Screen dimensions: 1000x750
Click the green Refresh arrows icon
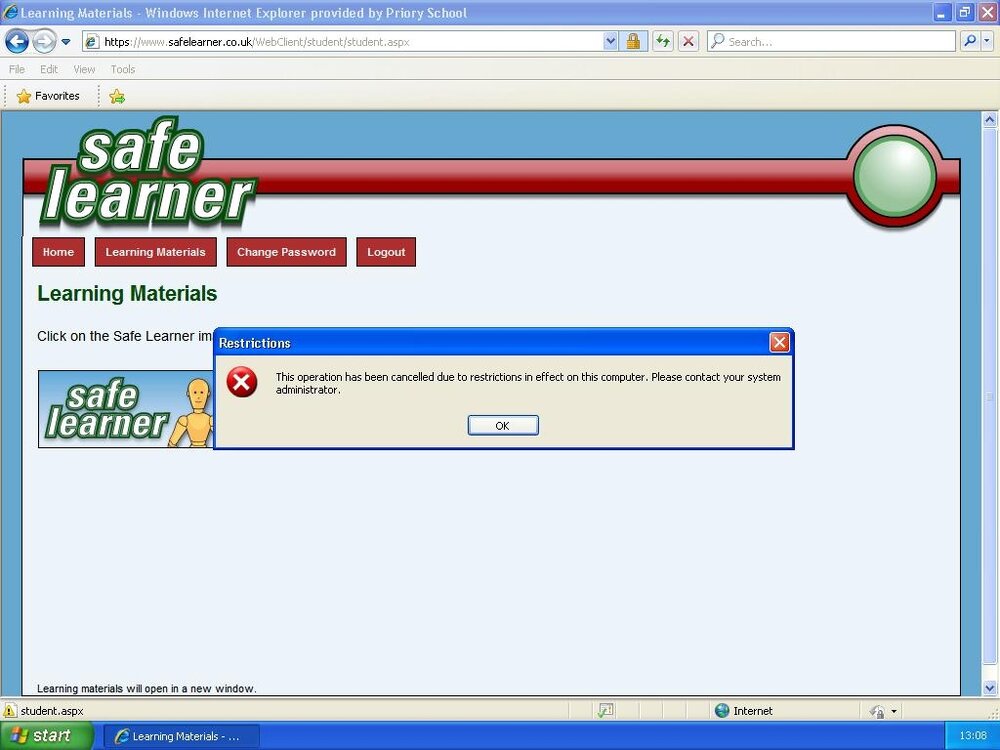[663, 41]
